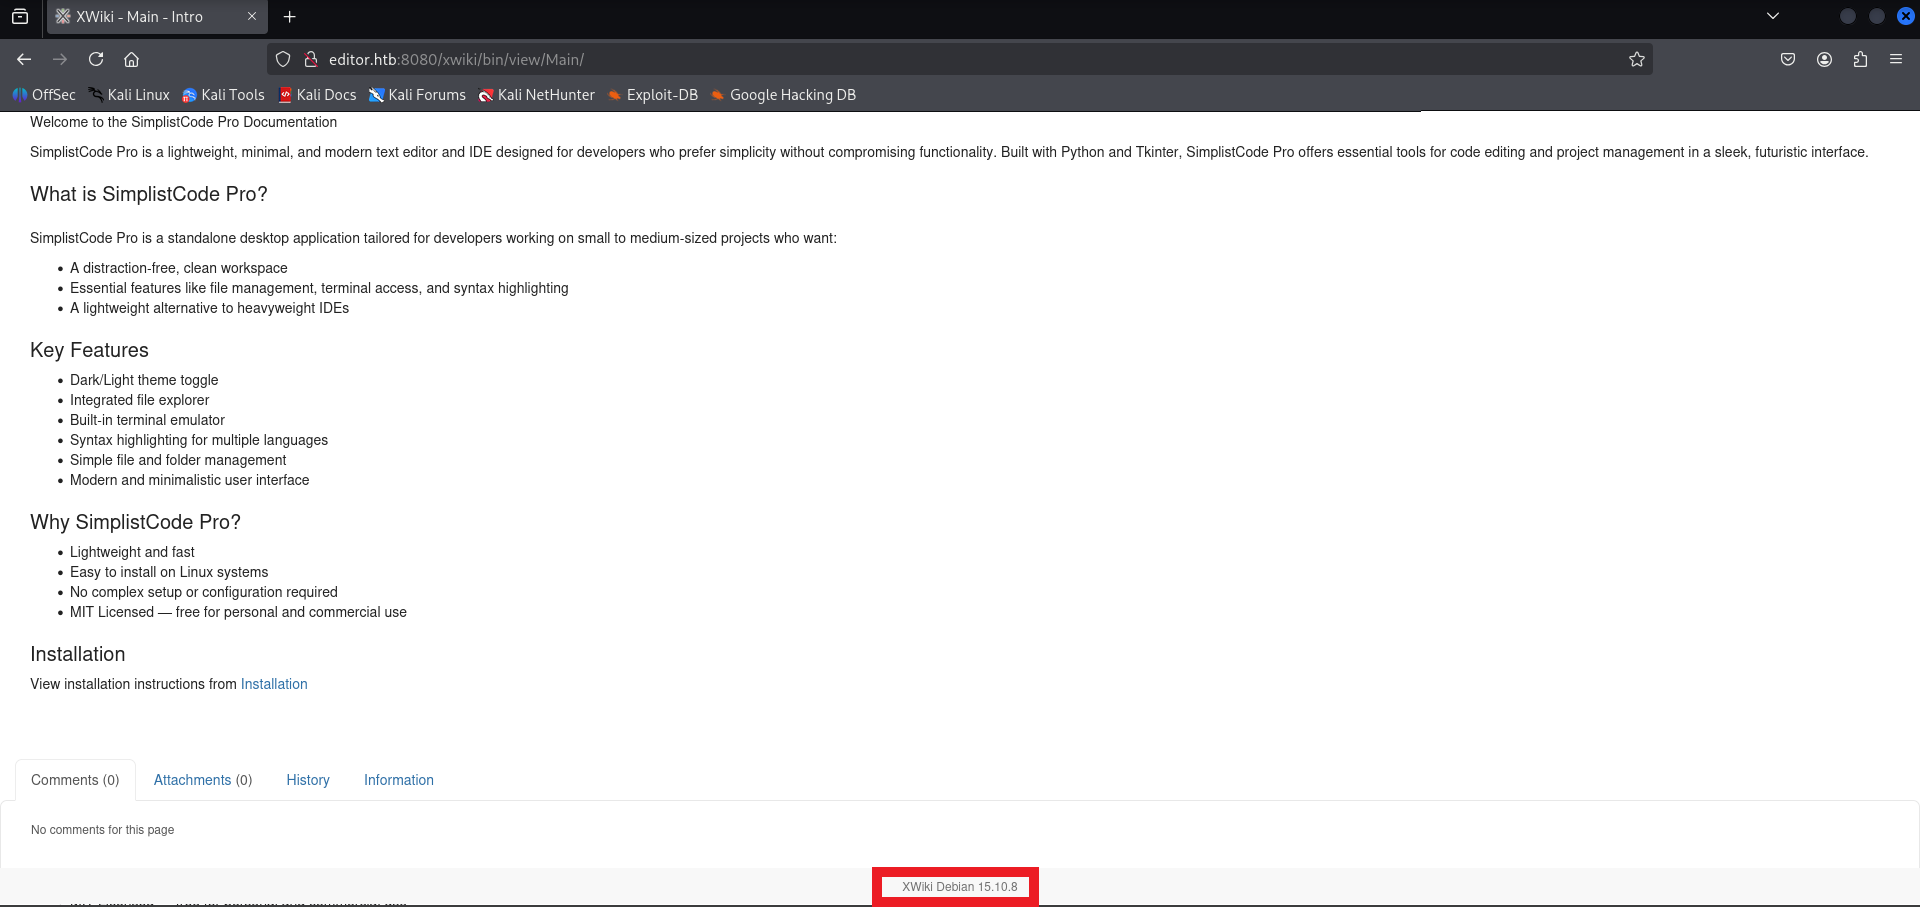
Task: Click 'Simple file and folder management' item
Action: point(178,460)
